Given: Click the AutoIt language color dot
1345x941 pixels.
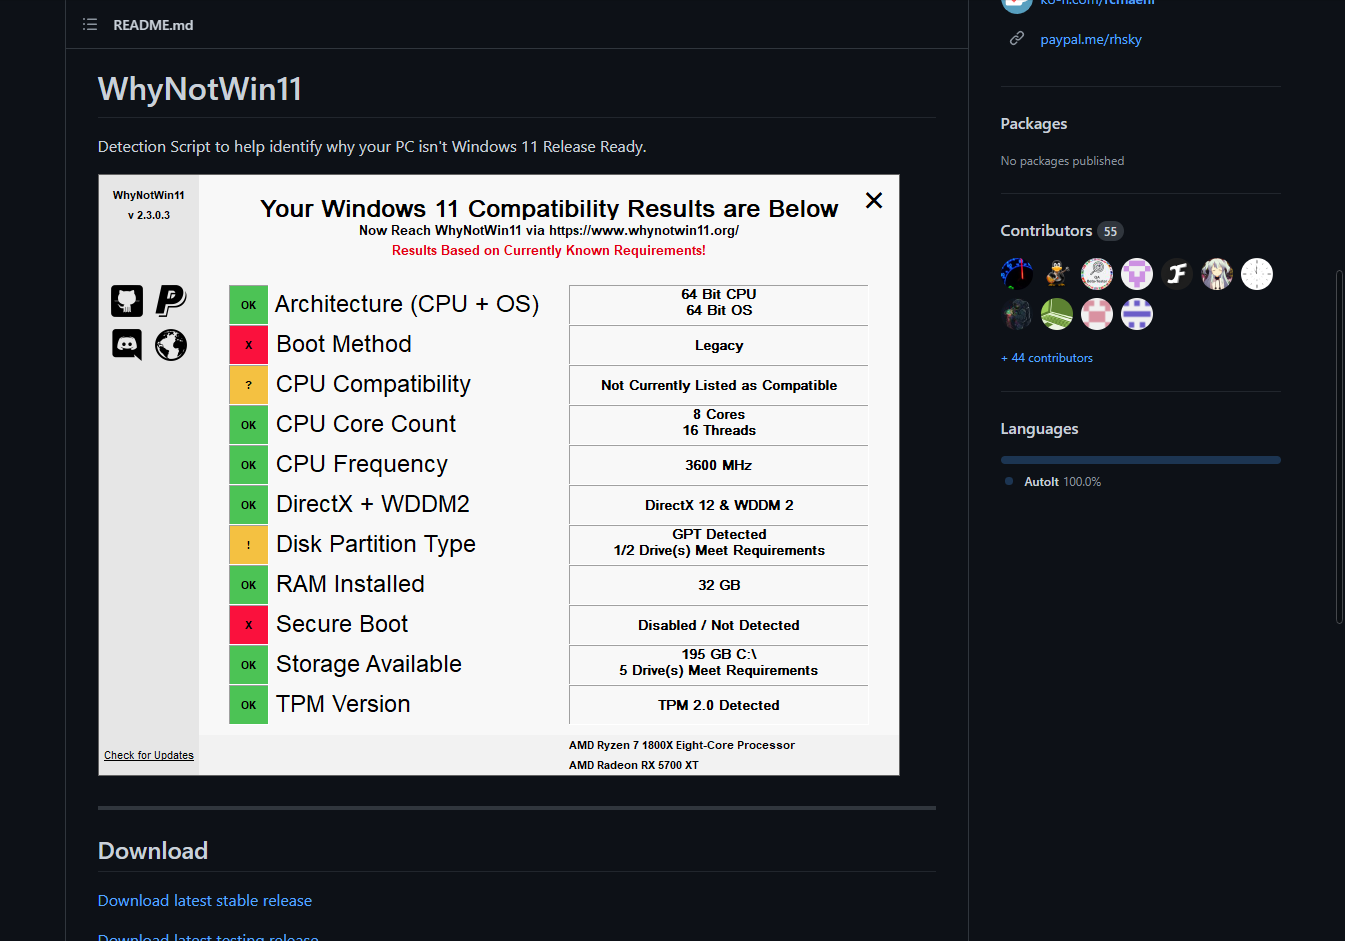Looking at the screenshot, I should [1009, 481].
